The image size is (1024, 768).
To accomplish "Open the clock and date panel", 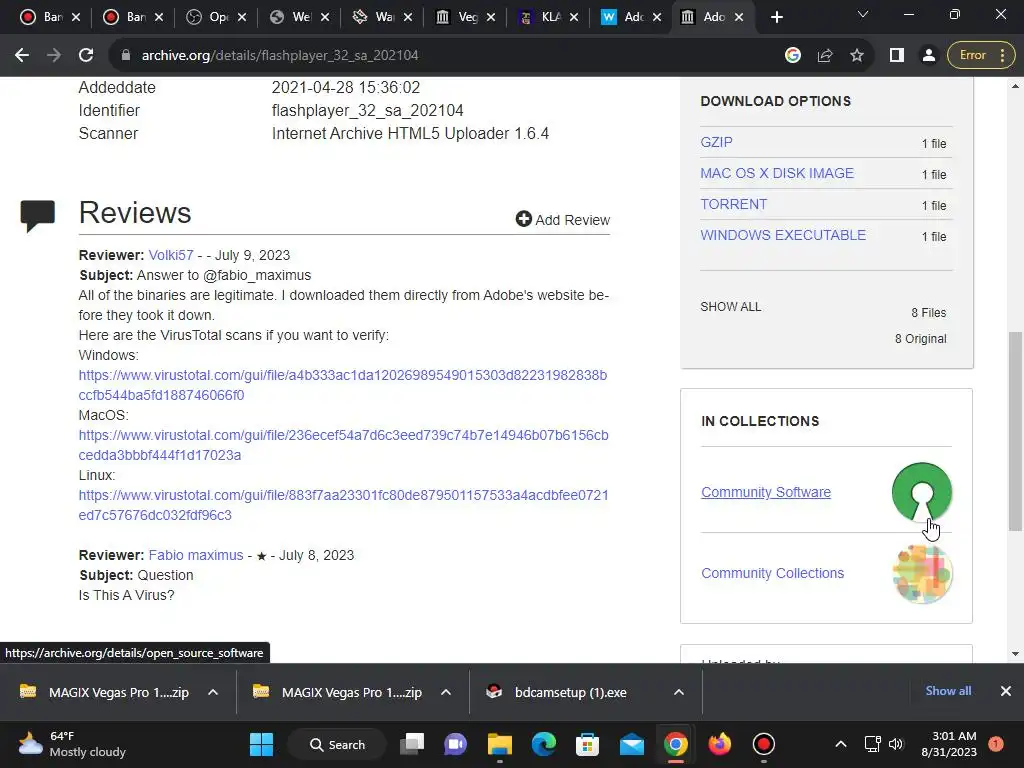I will 949,744.
